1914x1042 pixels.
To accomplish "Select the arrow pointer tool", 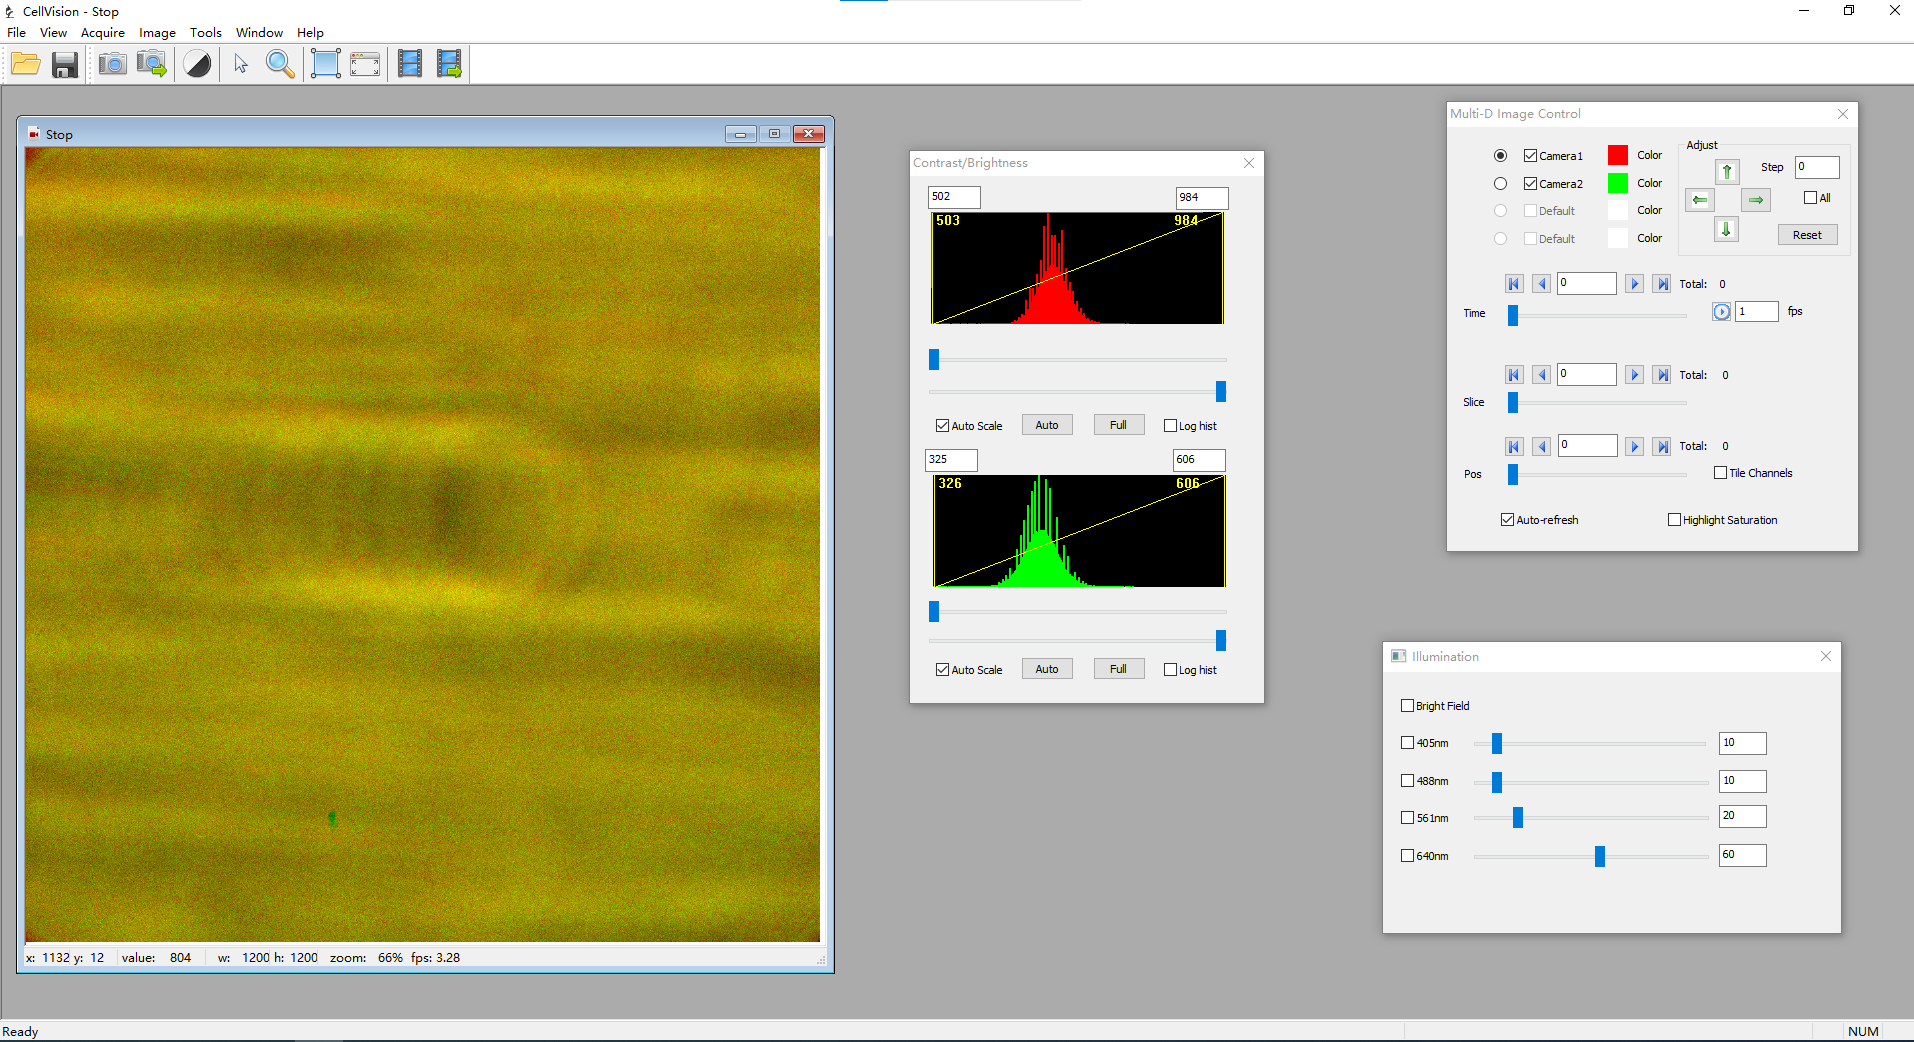I will pyautogui.click(x=241, y=65).
